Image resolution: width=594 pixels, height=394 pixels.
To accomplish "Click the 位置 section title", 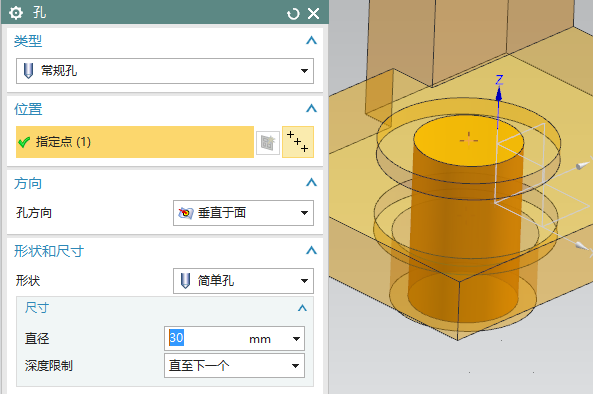I will tap(28, 109).
